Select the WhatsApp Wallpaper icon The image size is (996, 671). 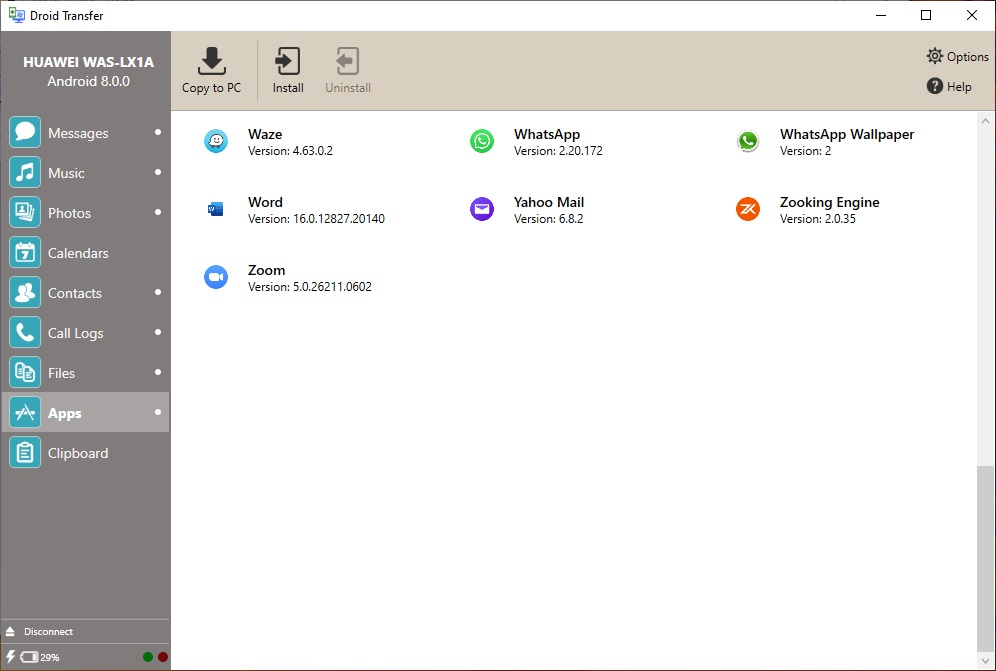748,141
